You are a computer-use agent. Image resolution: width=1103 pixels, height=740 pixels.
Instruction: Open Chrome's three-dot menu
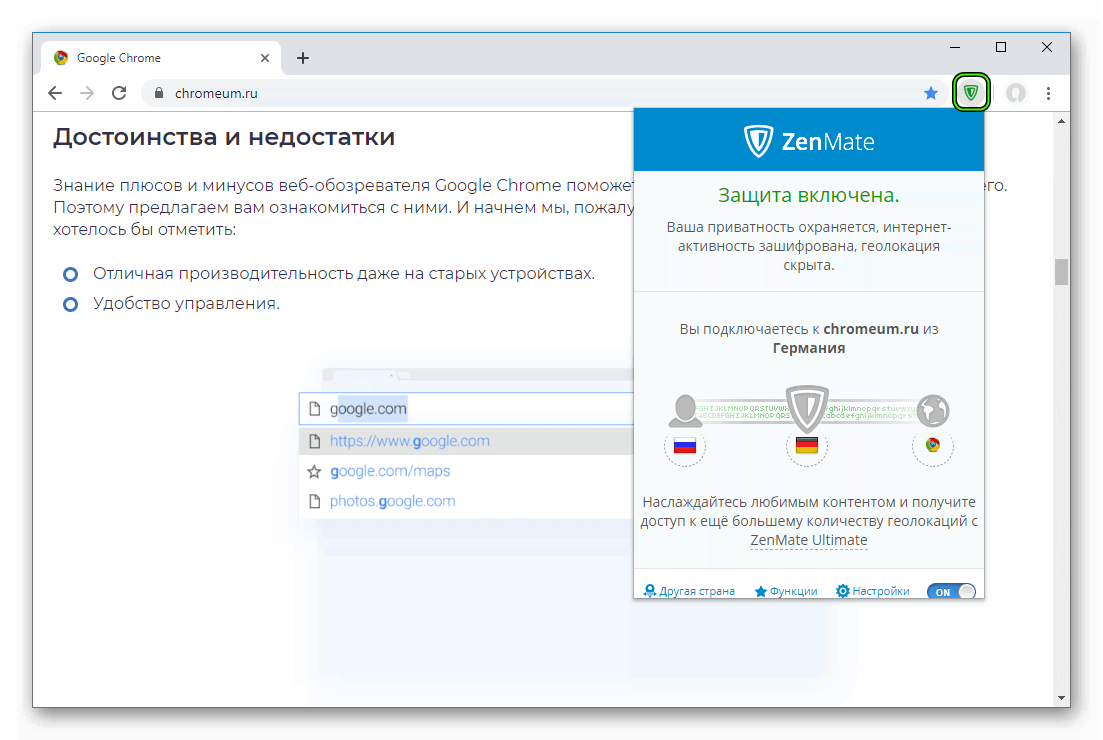tap(1048, 93)
